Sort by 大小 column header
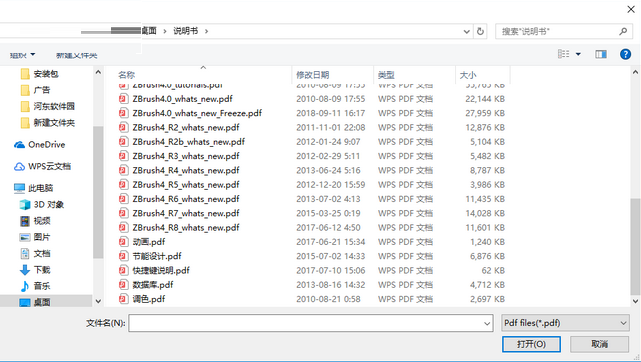The height and width of the screenshot is (362, 641). tap(468, 75)
